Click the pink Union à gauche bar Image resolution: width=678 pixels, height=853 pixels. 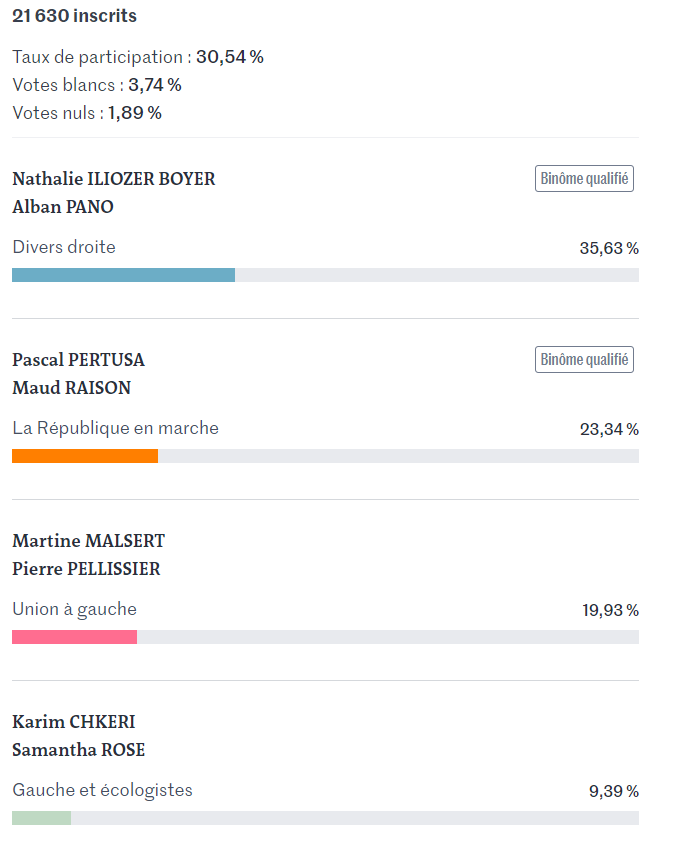75,637
